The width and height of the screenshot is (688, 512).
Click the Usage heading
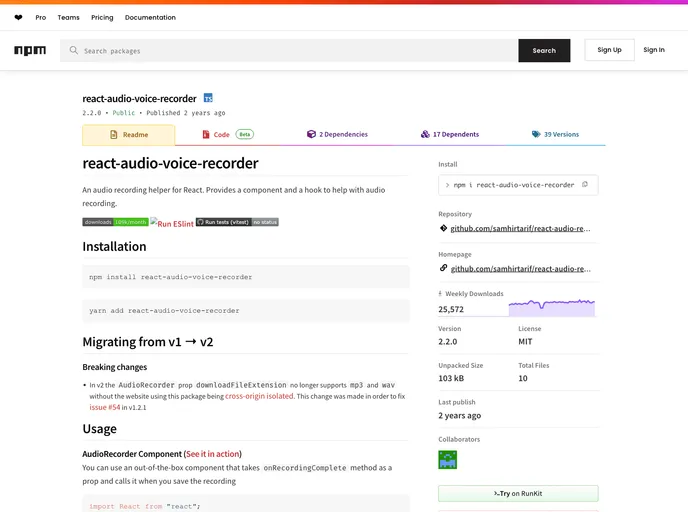[100, 429]
